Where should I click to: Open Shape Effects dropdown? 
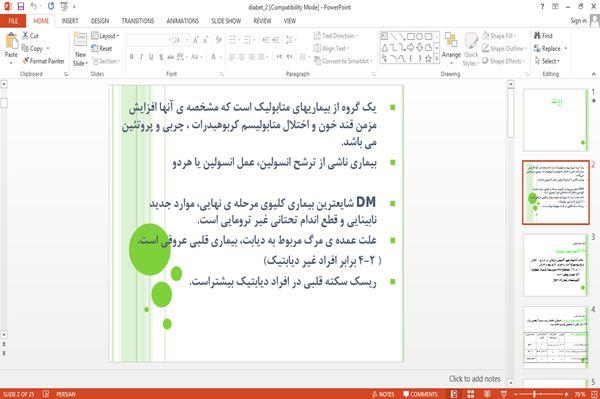point(504,61)
